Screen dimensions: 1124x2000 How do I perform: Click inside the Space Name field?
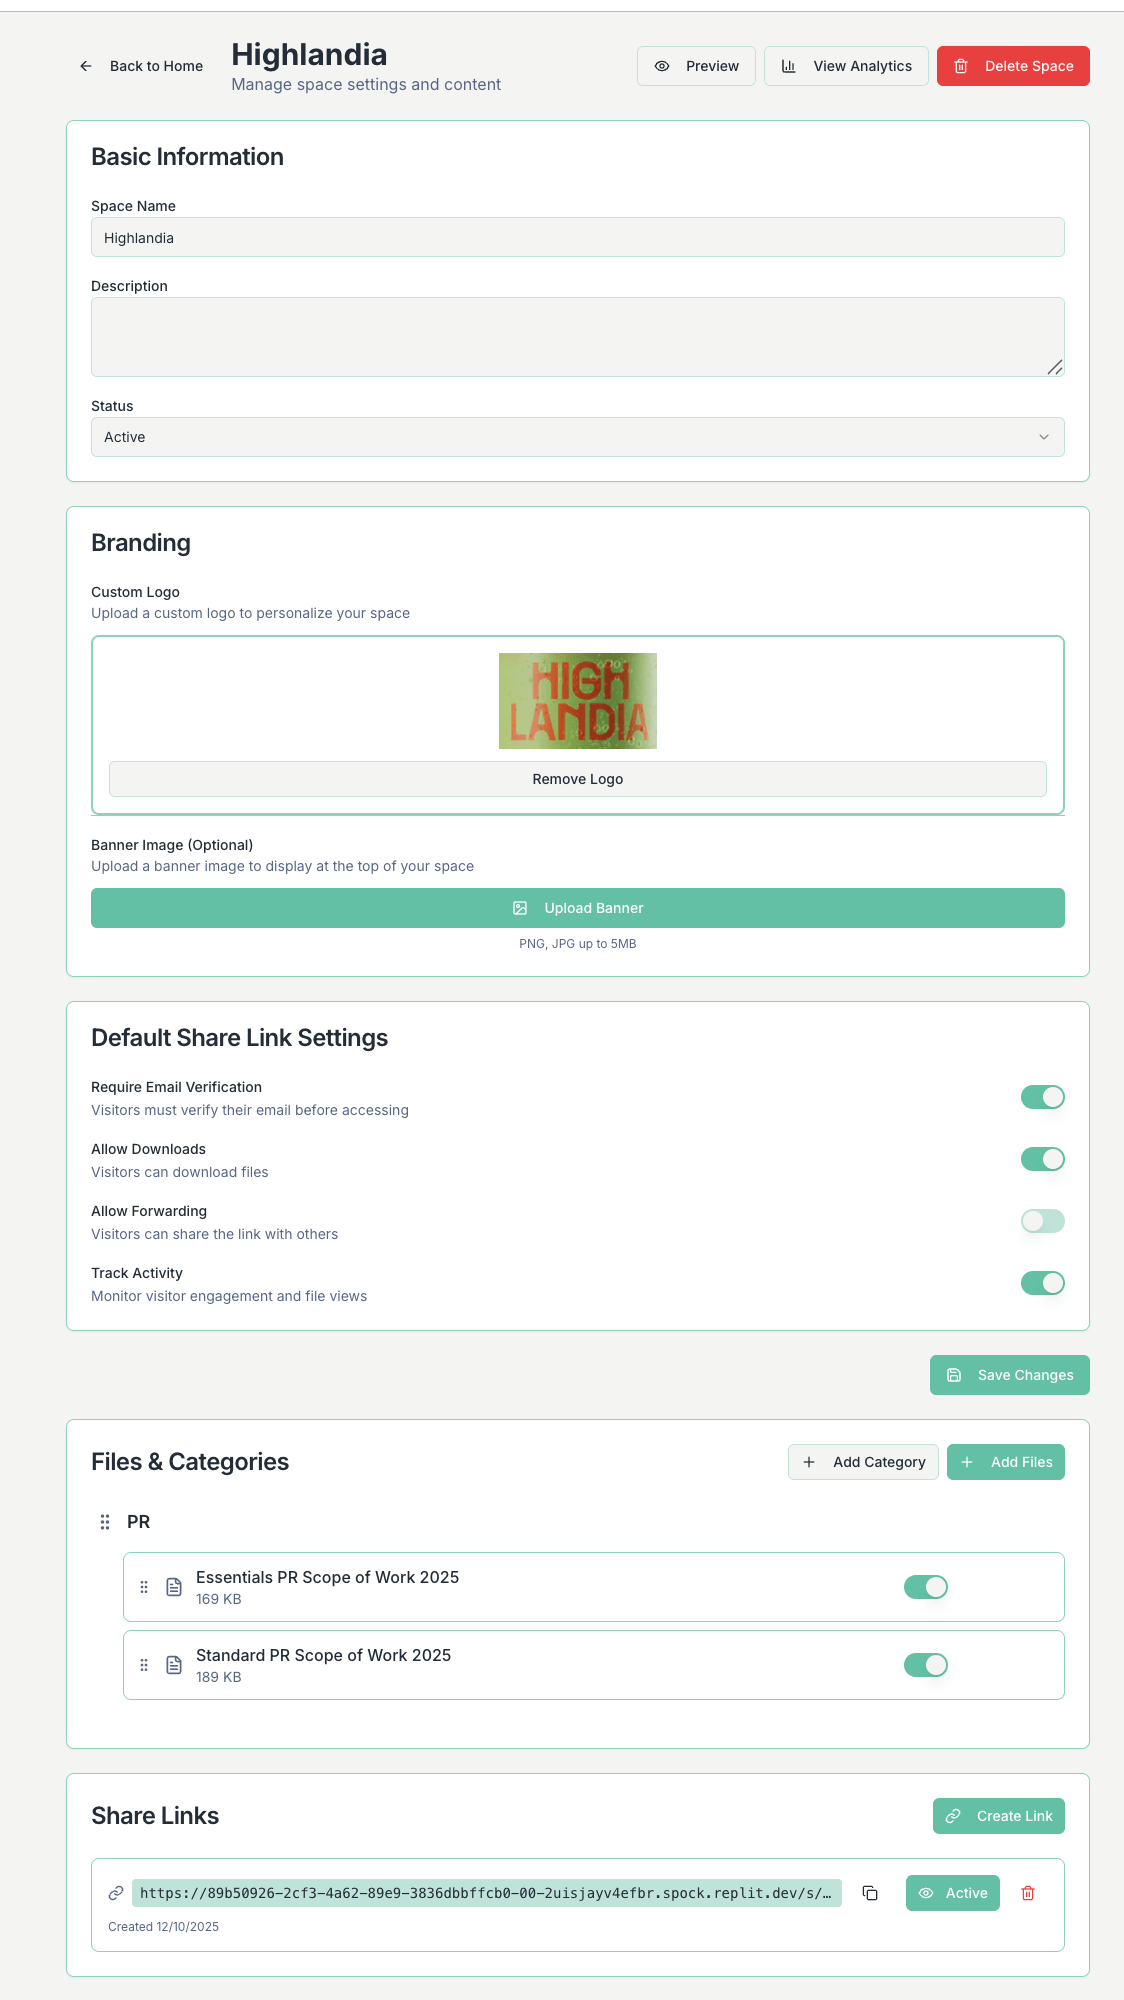tap(577, 237)
